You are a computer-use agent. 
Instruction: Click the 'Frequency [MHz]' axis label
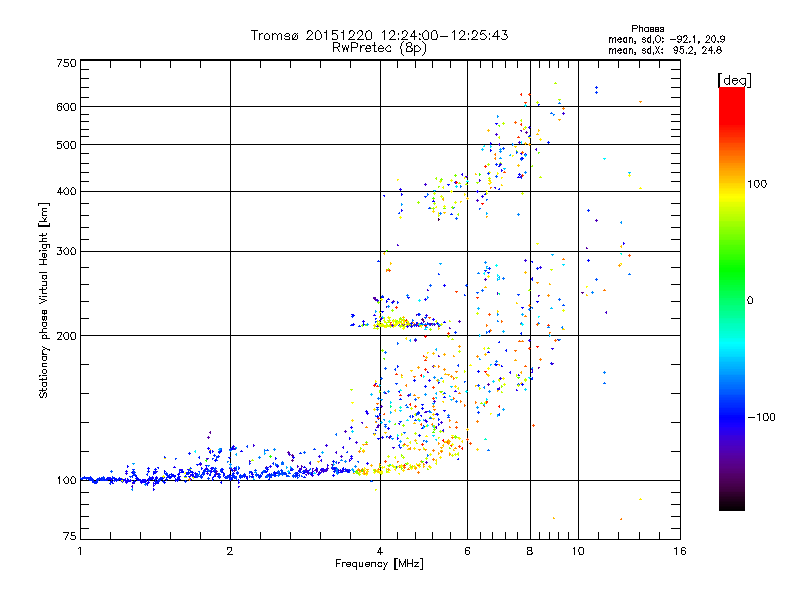tap(379, 564)
